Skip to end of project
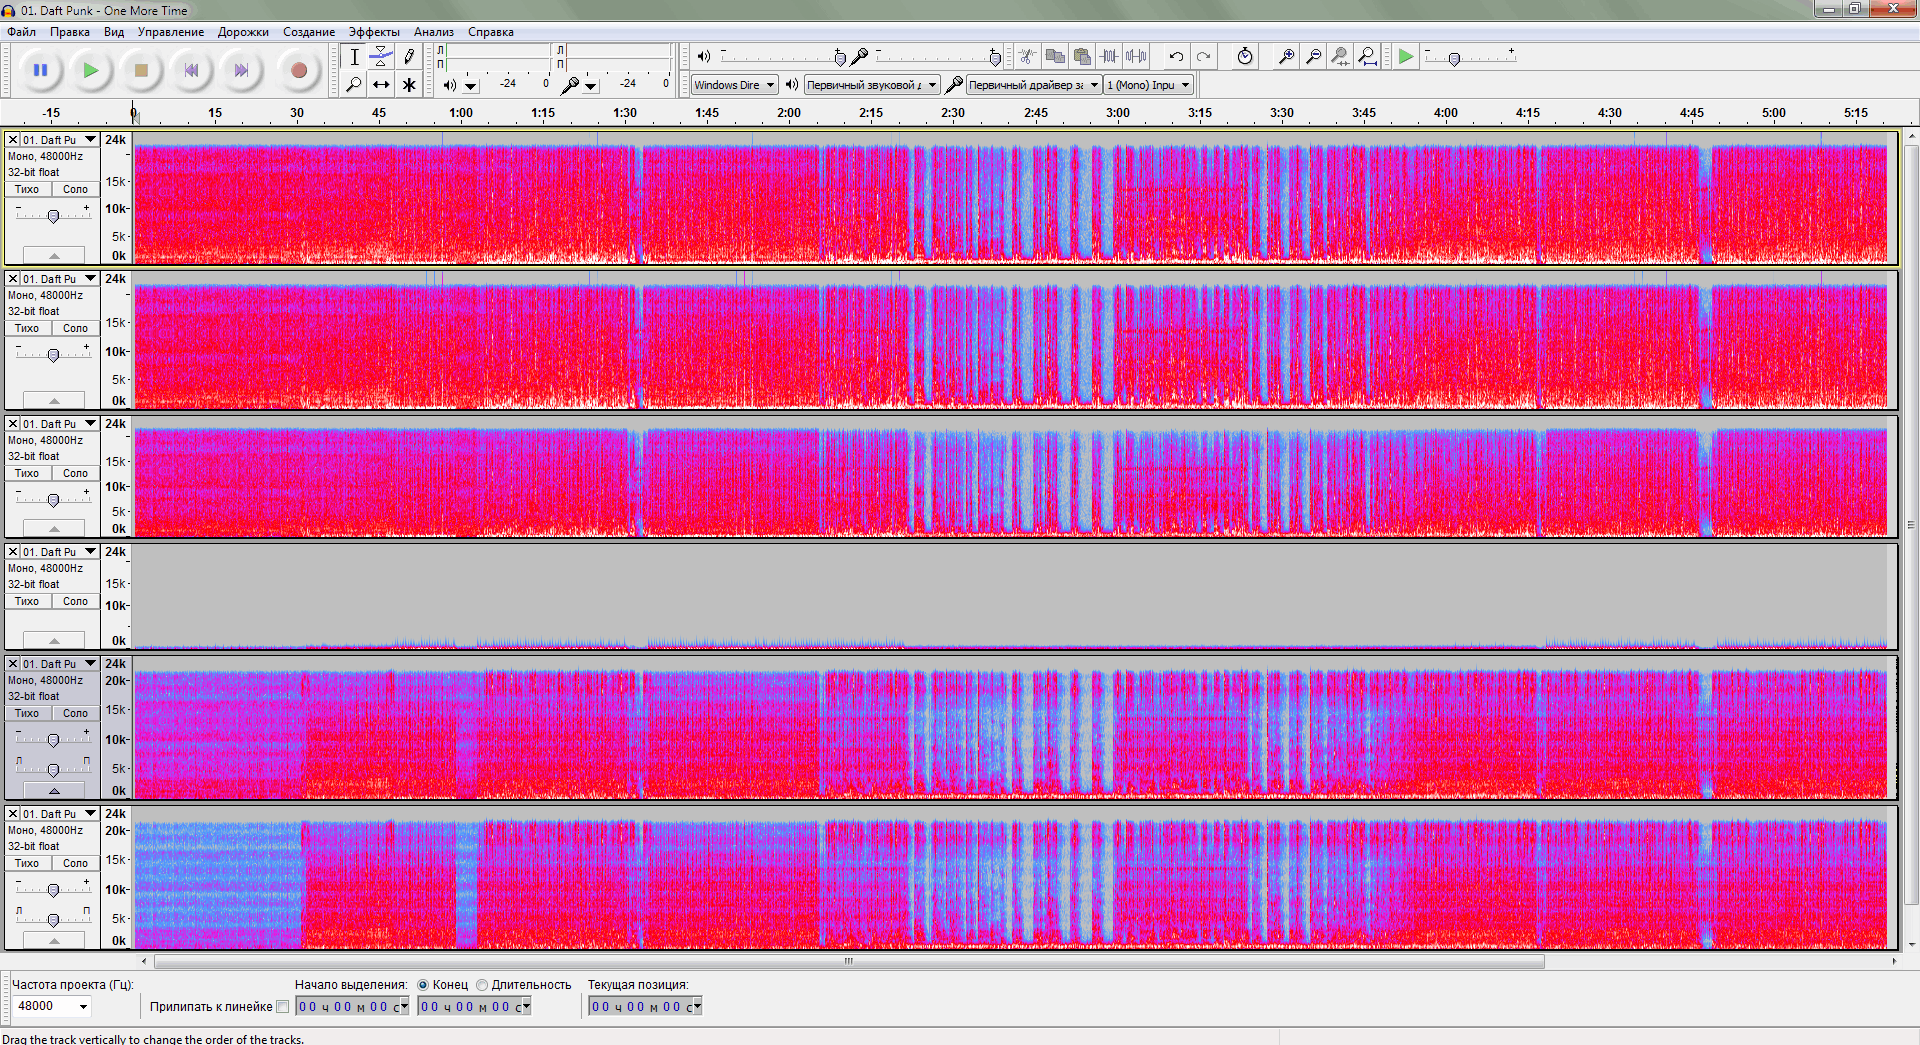Image resolution: width=1920 pixels, height=1045 pixels. [x=241, y=70]
